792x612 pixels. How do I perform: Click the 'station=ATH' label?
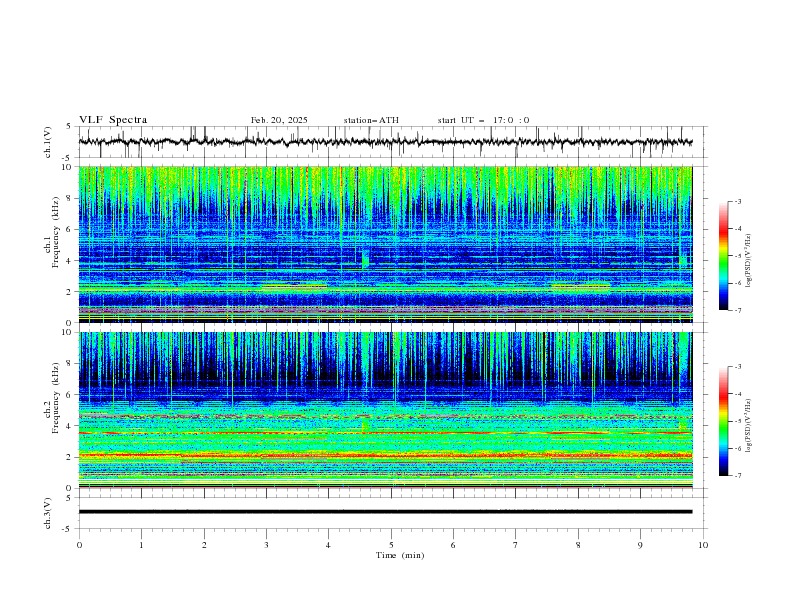[371, 120]
